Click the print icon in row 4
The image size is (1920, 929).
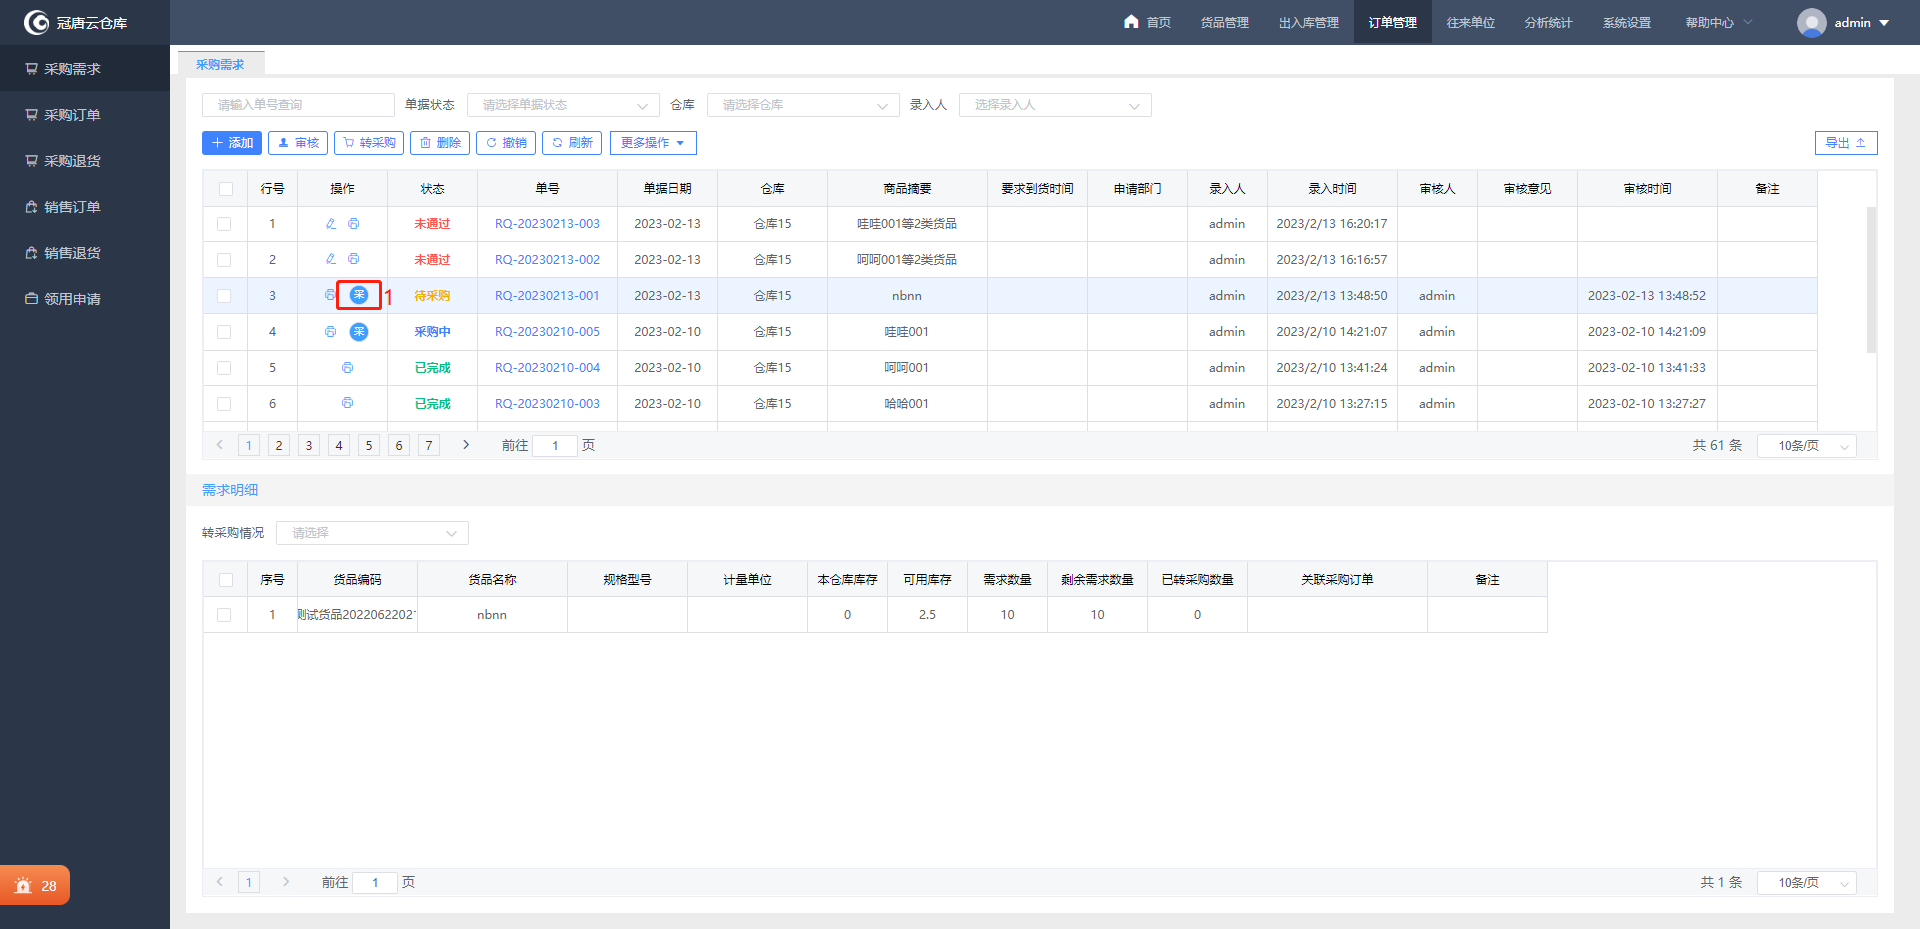[330, 332]
